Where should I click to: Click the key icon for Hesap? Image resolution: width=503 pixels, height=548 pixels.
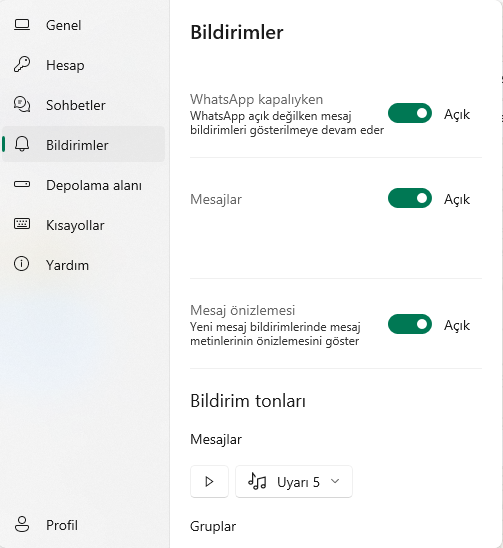22,65
